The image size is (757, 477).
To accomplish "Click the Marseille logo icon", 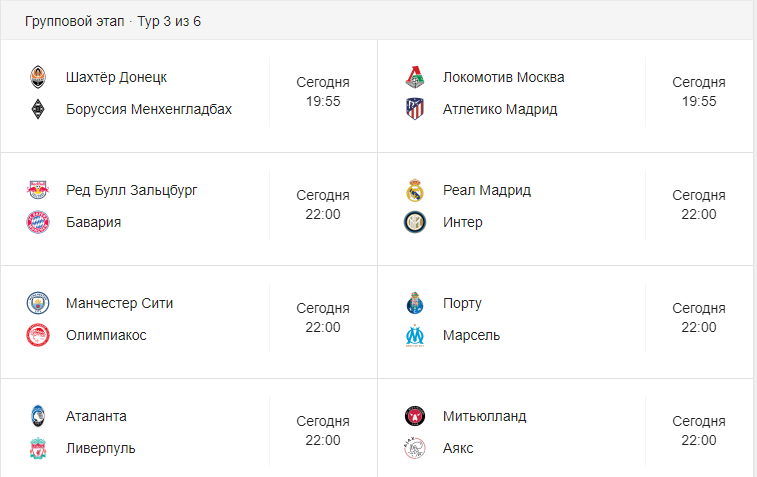I will tap(415, 335).
